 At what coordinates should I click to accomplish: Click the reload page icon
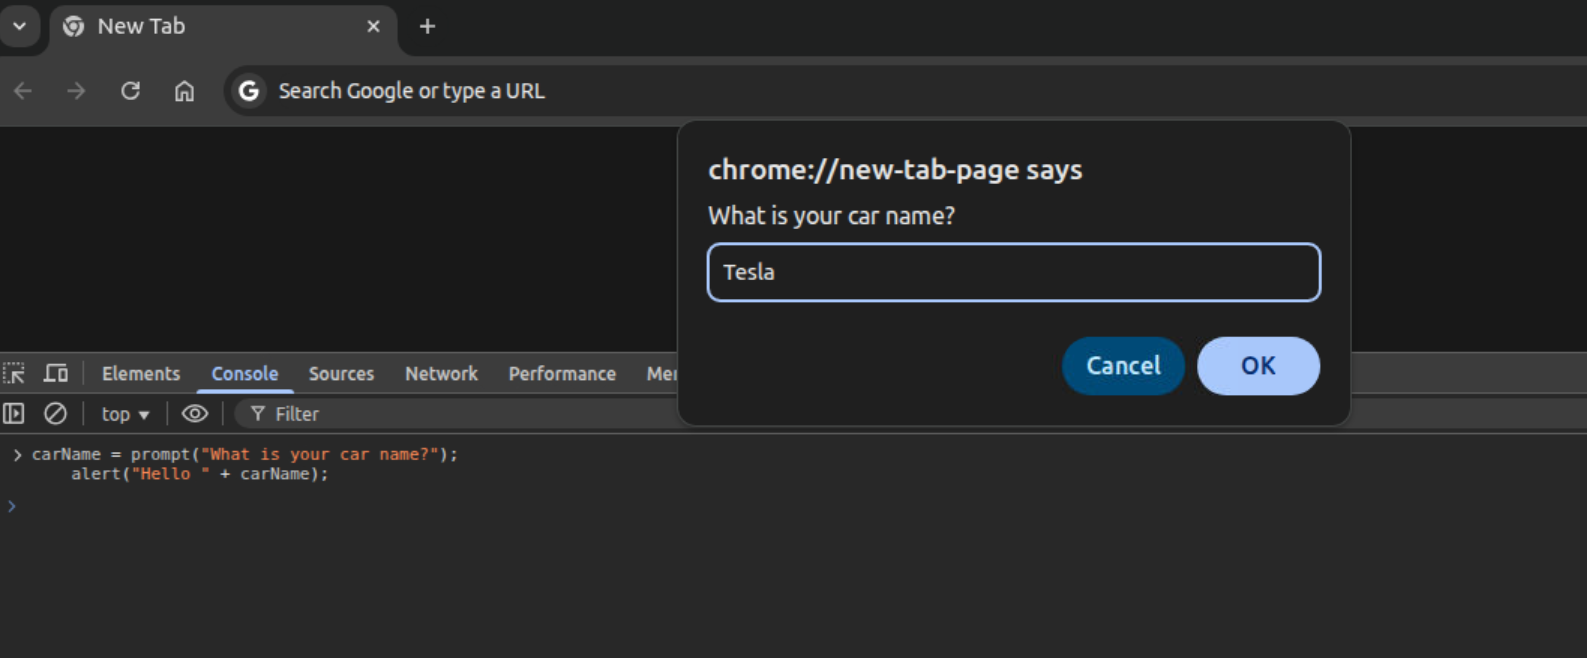tap(130, 91)
